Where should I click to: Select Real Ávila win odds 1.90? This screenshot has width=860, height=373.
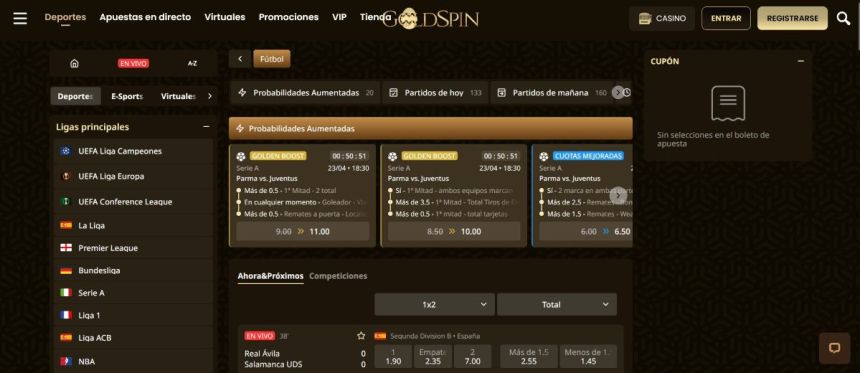pos(393,357)
